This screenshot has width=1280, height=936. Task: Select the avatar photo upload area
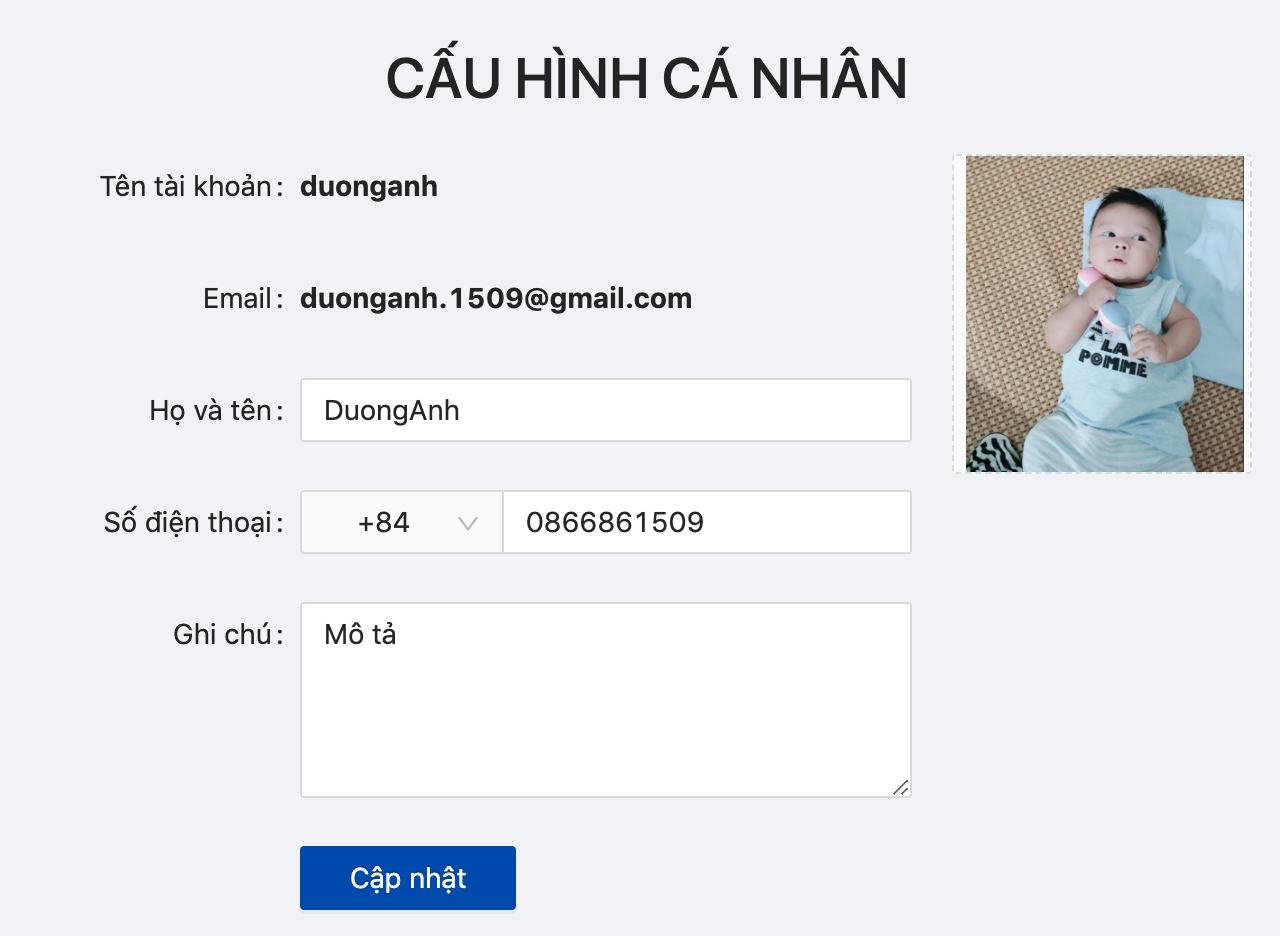1102,314
